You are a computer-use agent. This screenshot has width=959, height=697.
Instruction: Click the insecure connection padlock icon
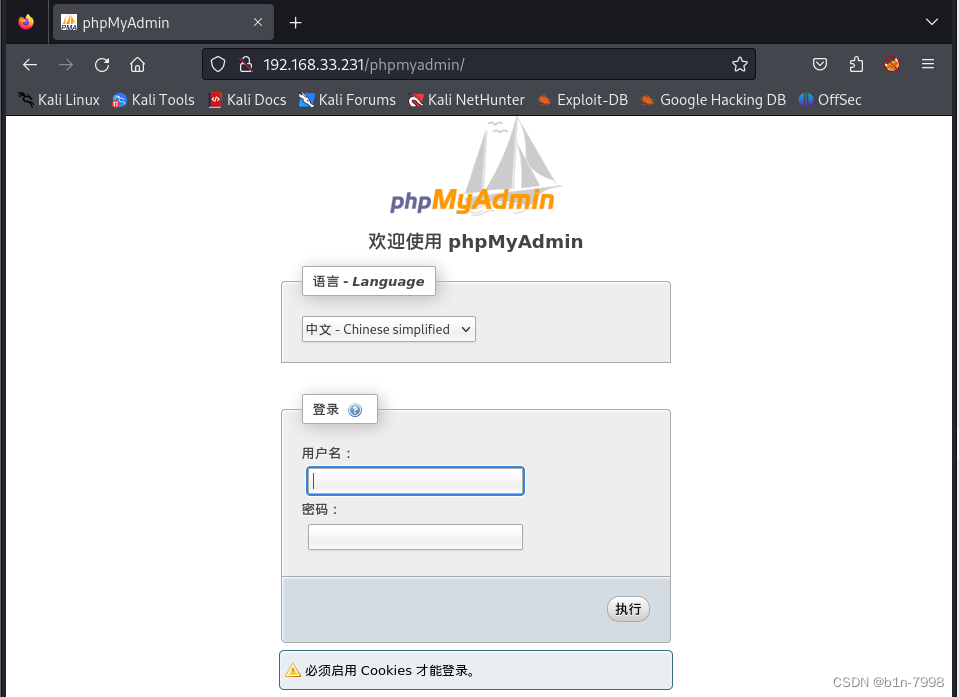(246, 64)
